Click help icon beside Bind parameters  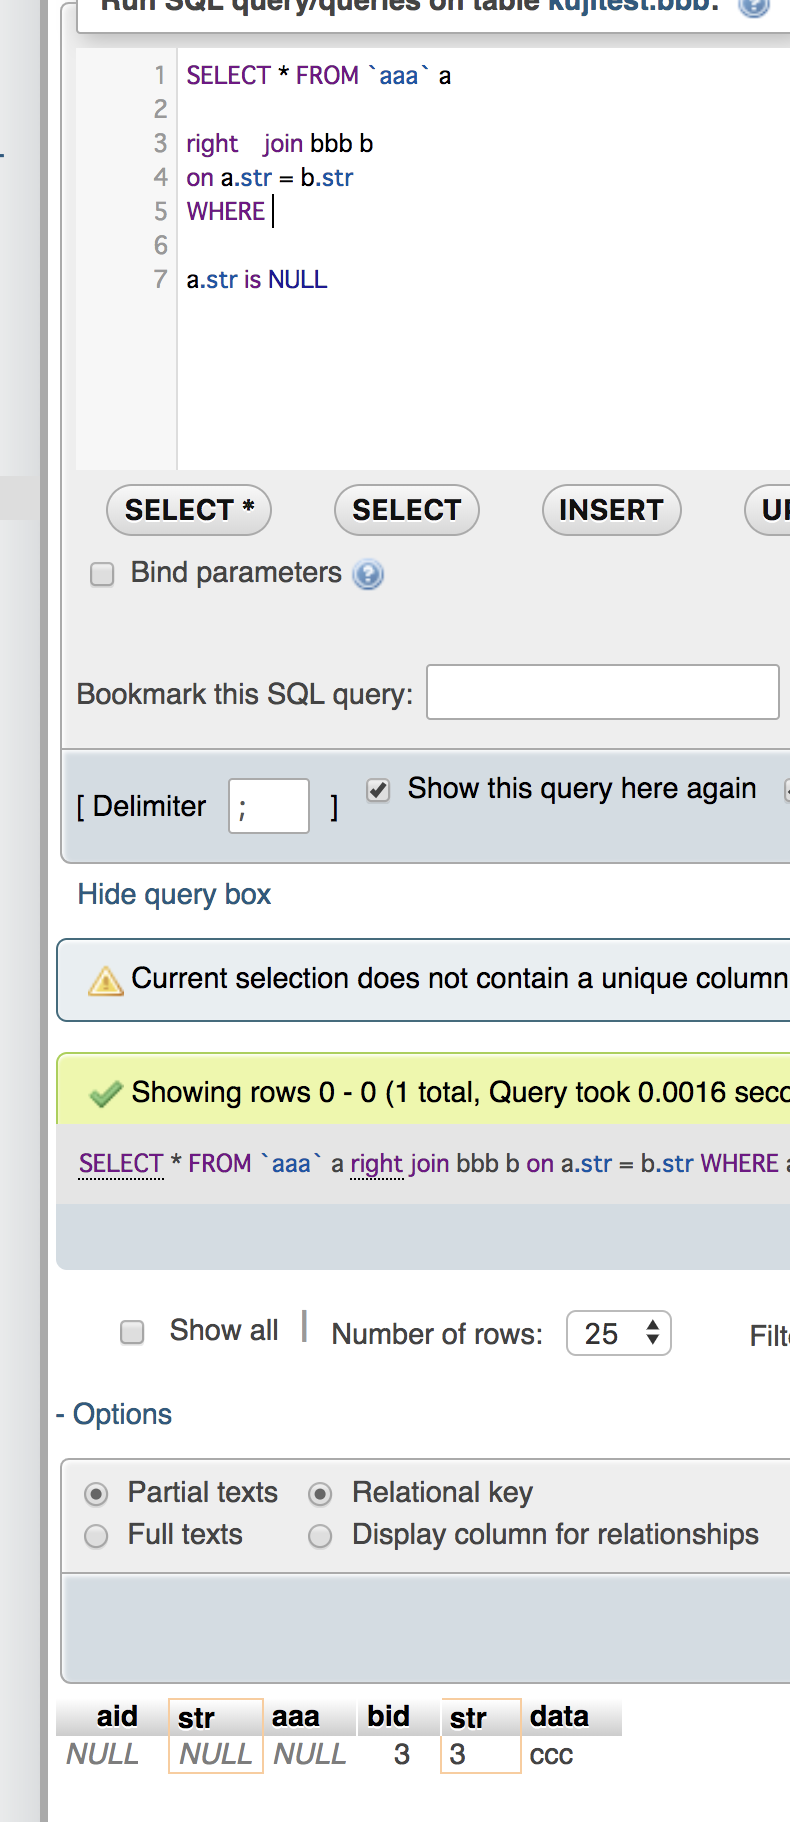(368, 574)
